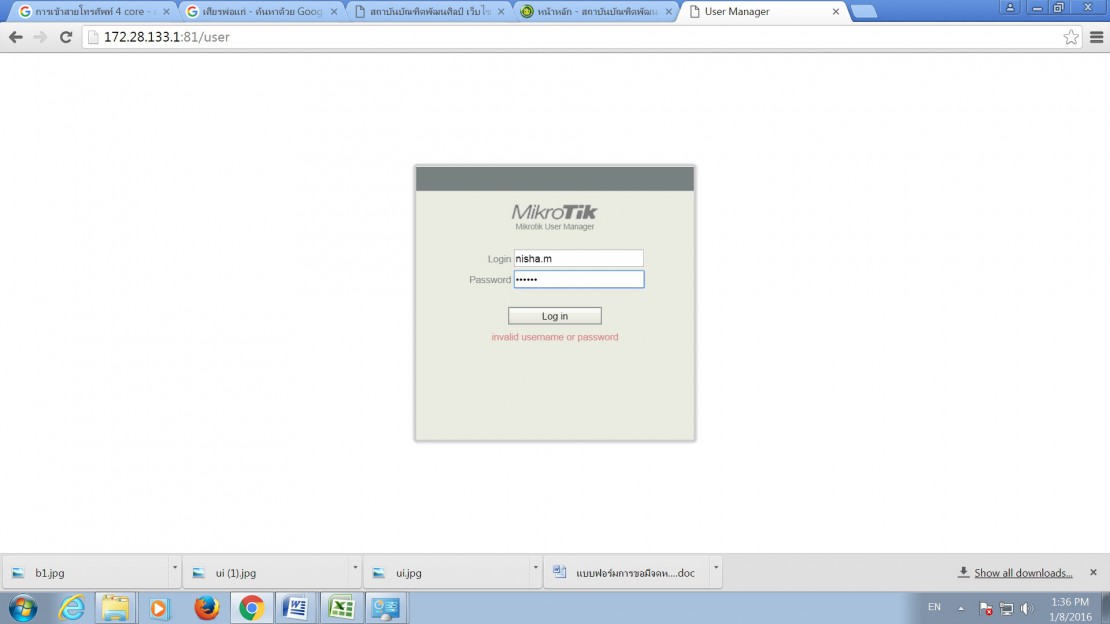Open the downloaded ui.jpg file
1110x624 pixels.
click(447, 572)
